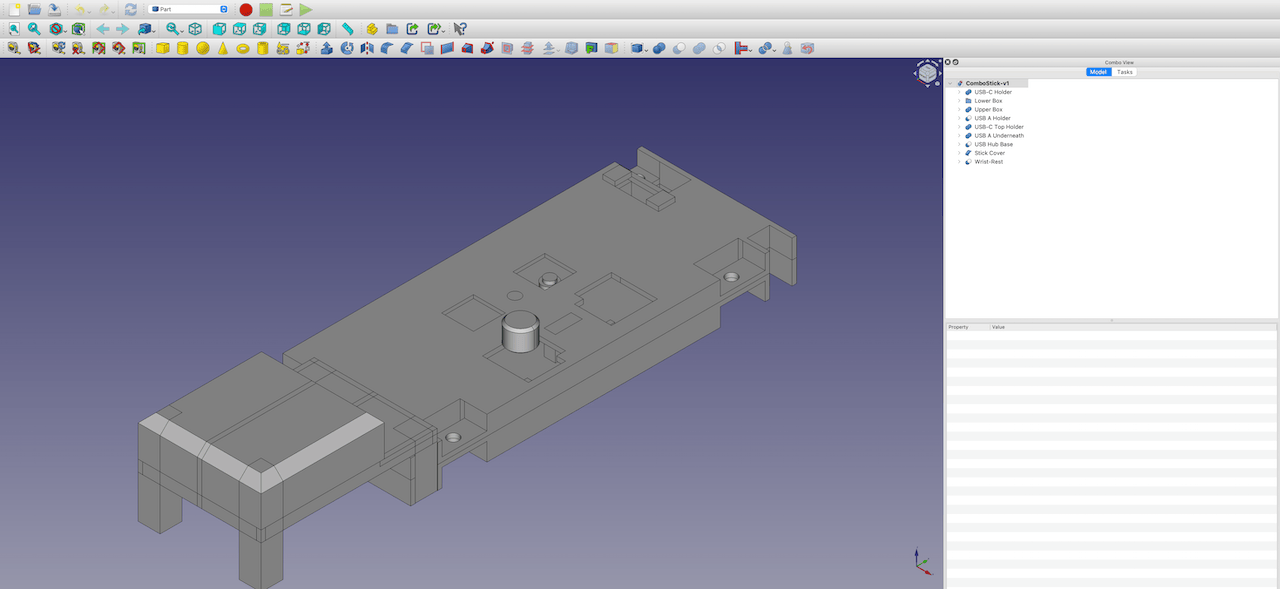Create a Cone primitive
Screen dimensions: 1280x589
[224, 47]
